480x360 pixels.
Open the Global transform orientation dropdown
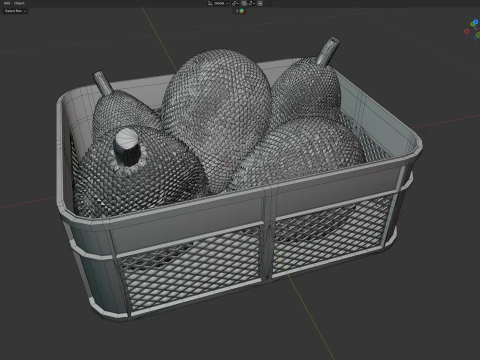[218, 3]
